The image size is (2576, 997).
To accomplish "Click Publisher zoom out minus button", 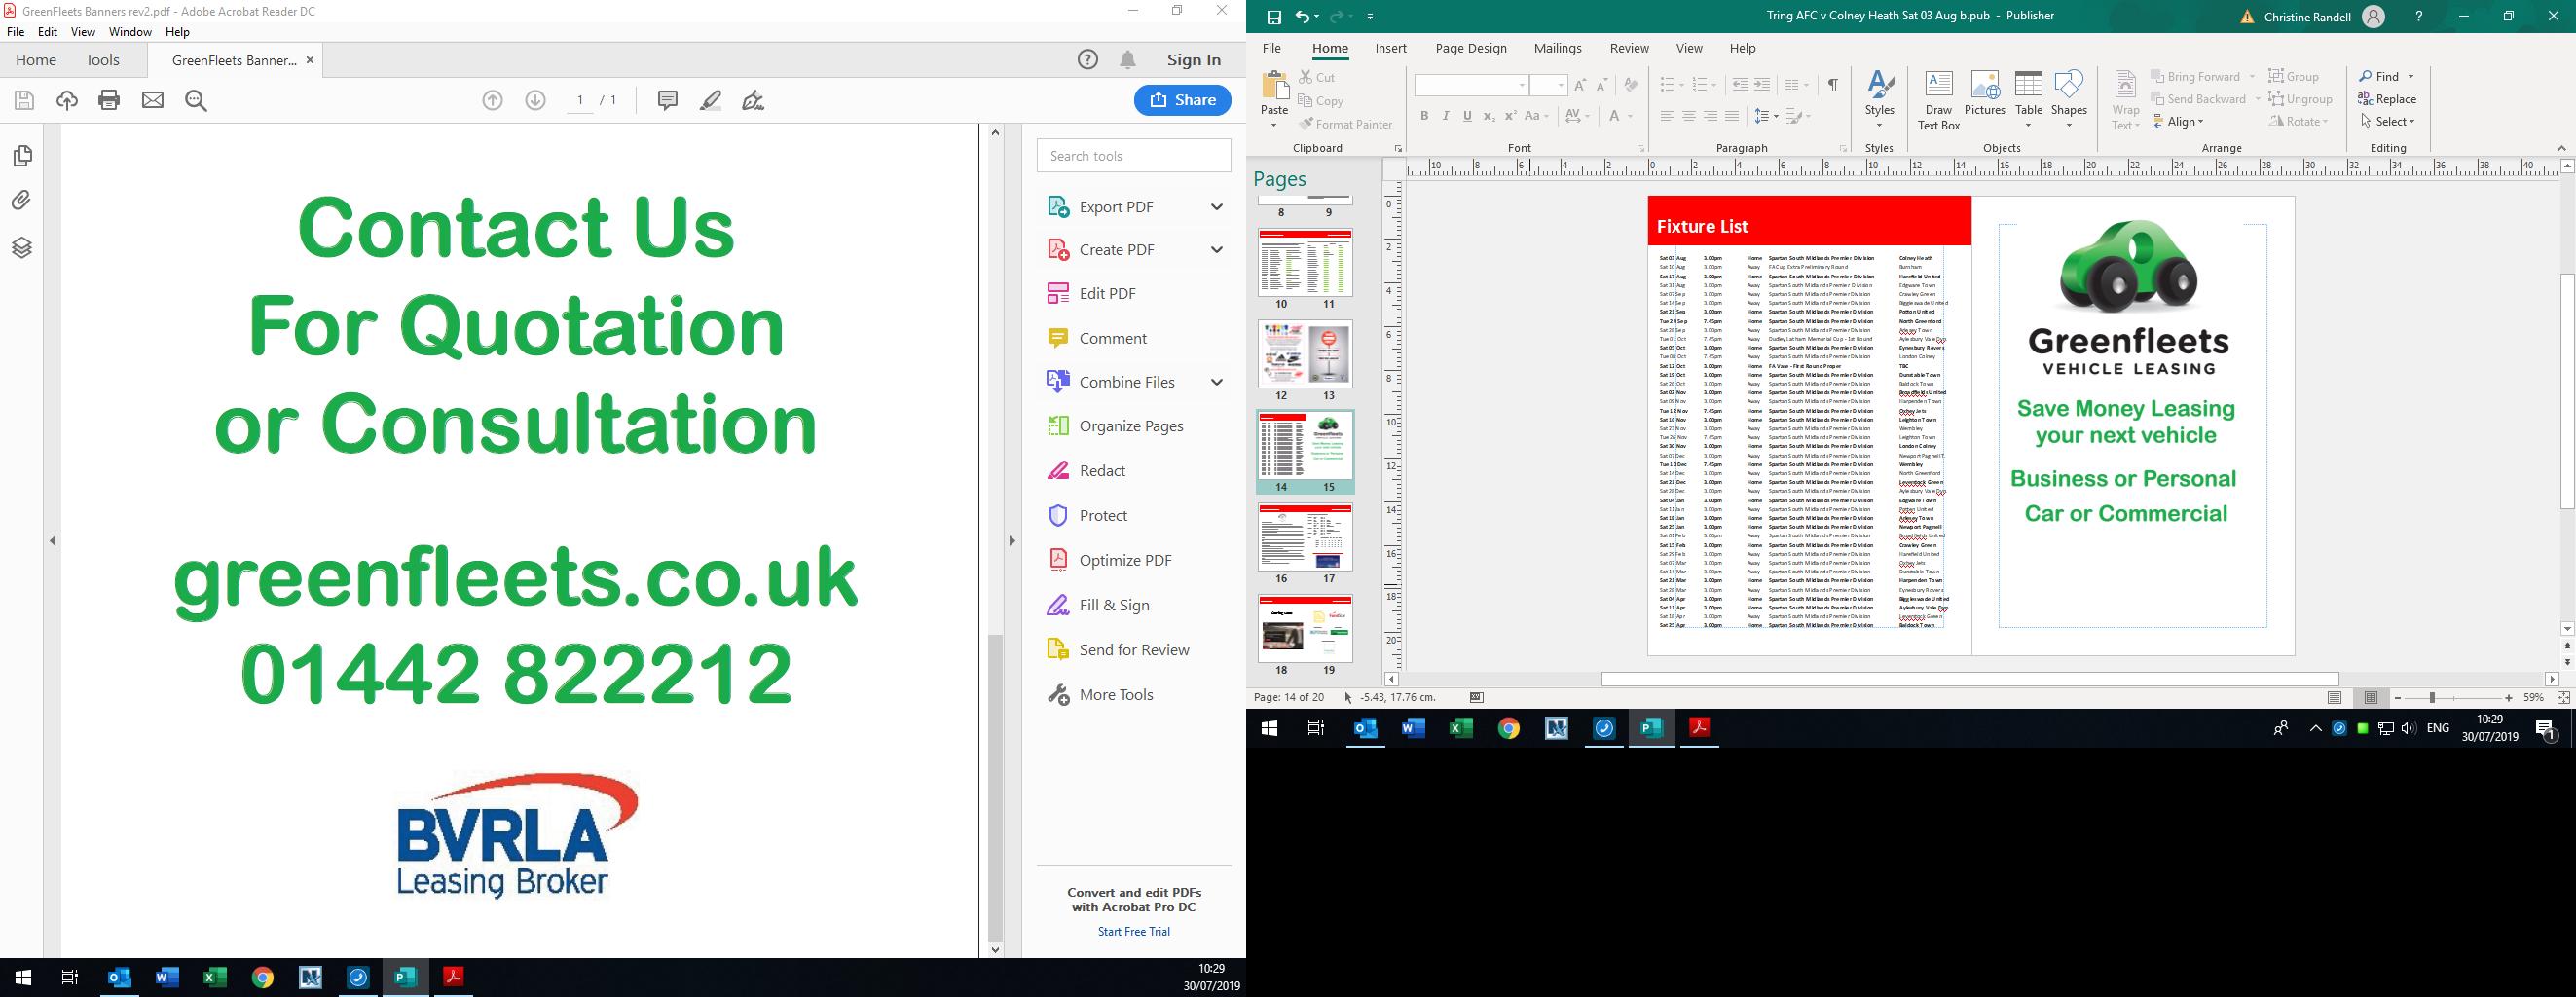I will point(2398,698).
